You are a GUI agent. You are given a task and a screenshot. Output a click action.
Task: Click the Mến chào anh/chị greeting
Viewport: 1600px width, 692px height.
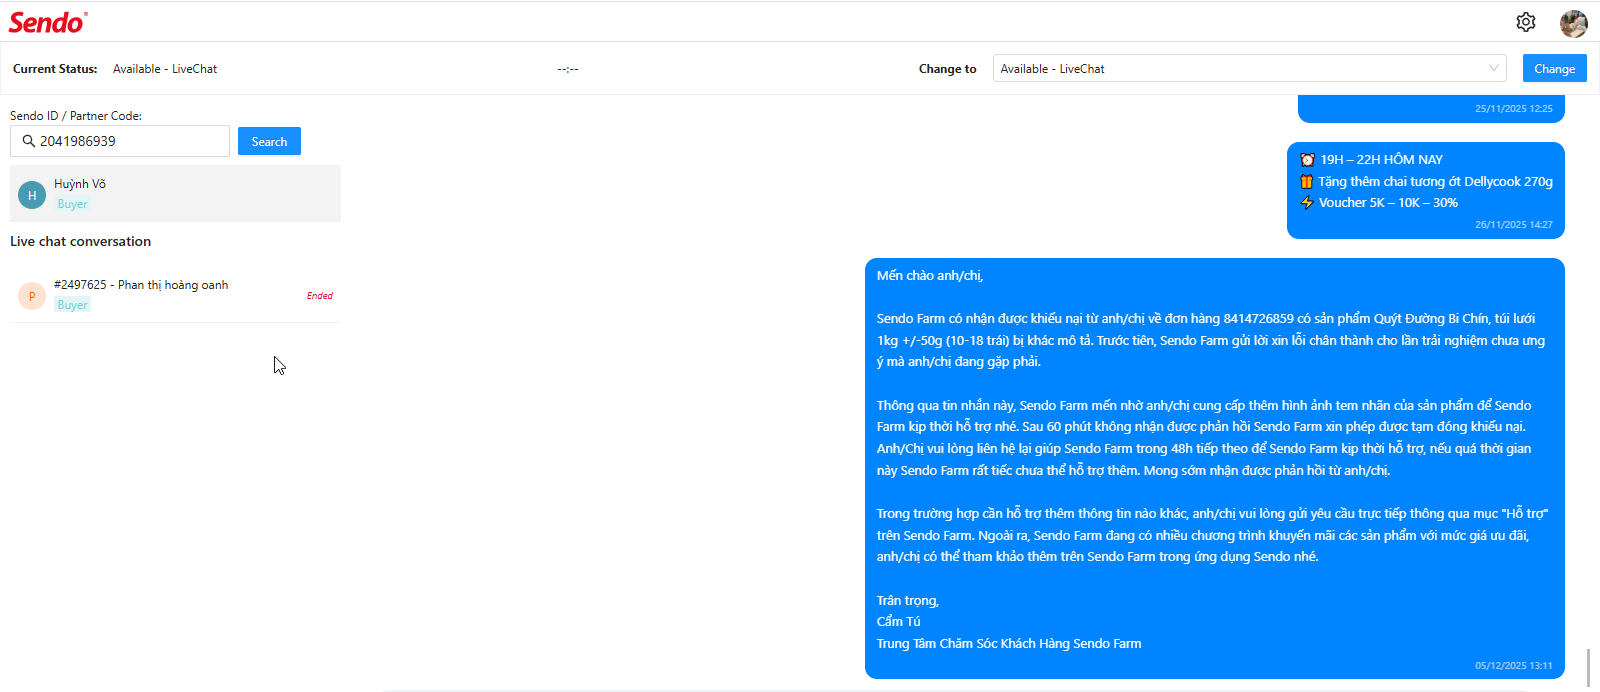pos(930,276)
